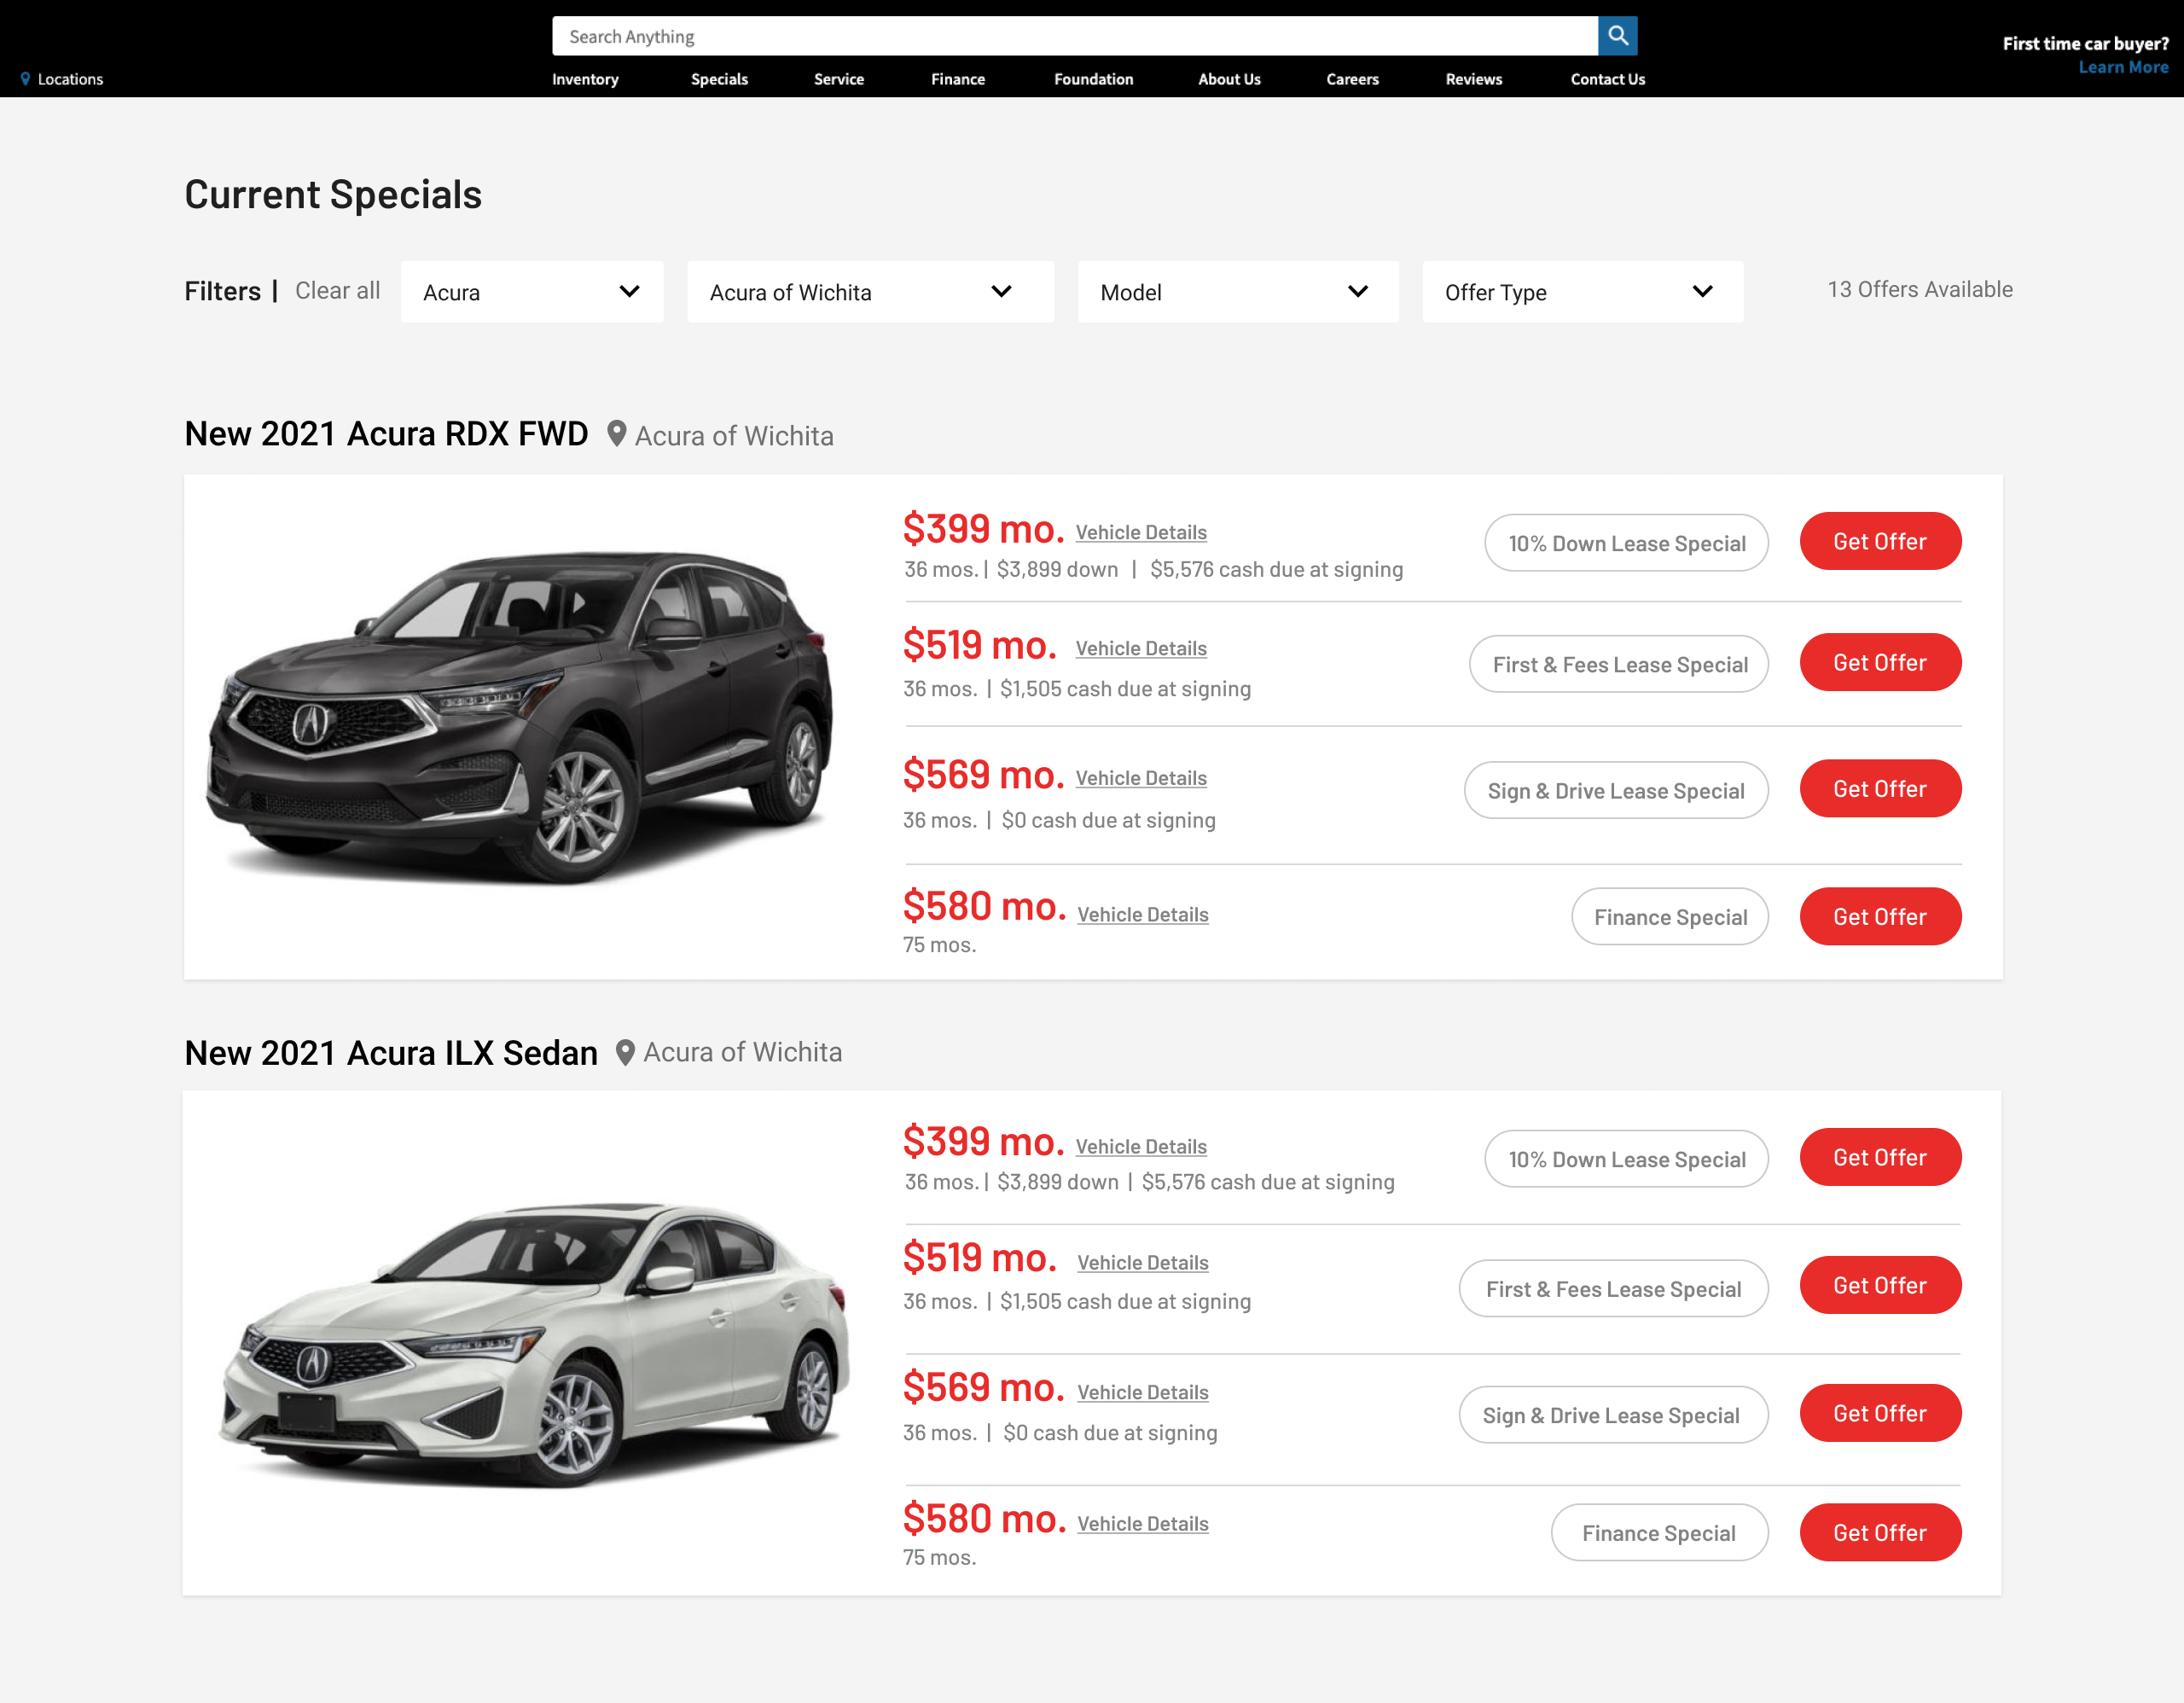Screen dimensions: 2184x1703
Task: Open the Finance navigation item
Action: pyautogui.click(x=957, y=79)
